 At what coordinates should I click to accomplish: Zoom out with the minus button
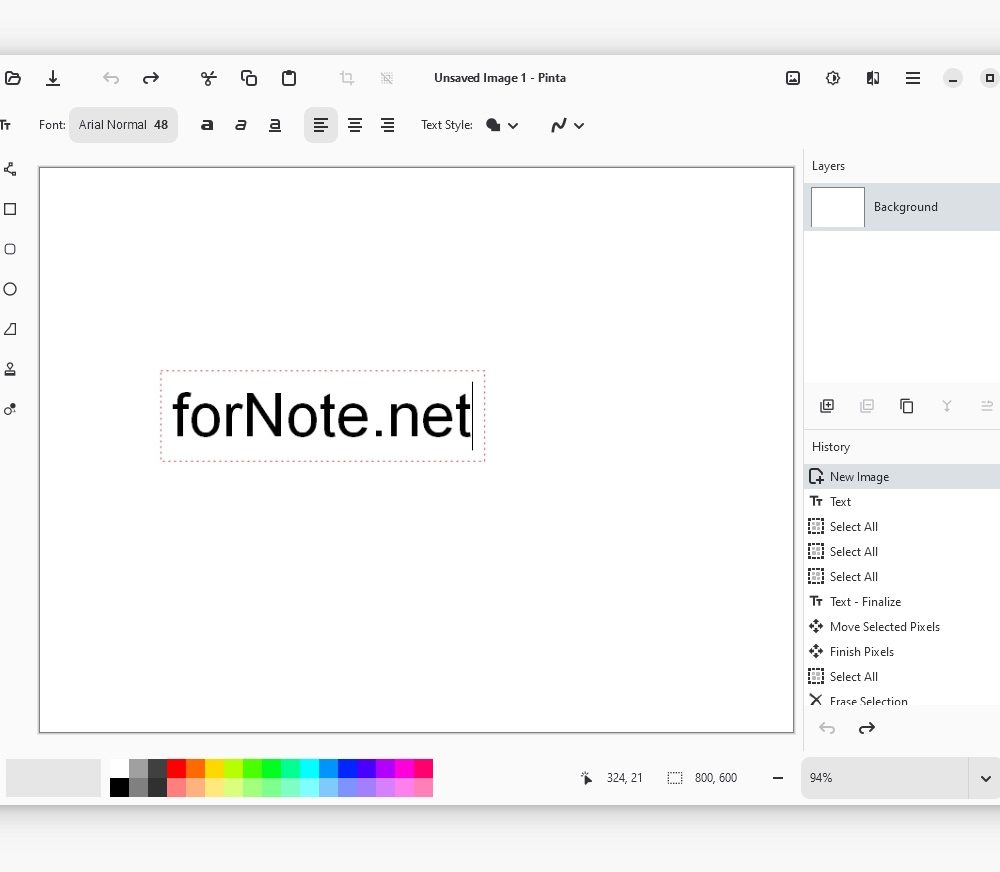[x=777, y=778]
